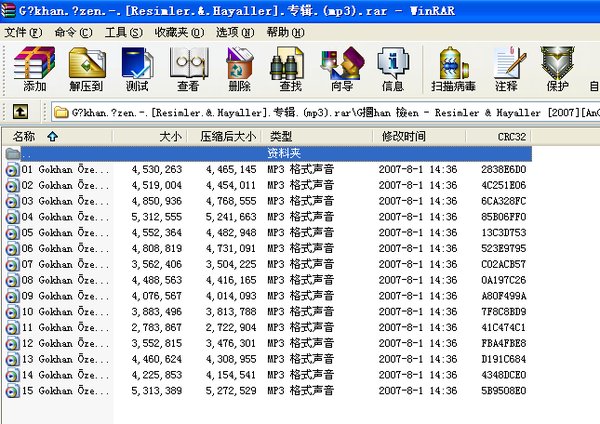Click MP3 icon of track 12

click(x=12, y=344)
